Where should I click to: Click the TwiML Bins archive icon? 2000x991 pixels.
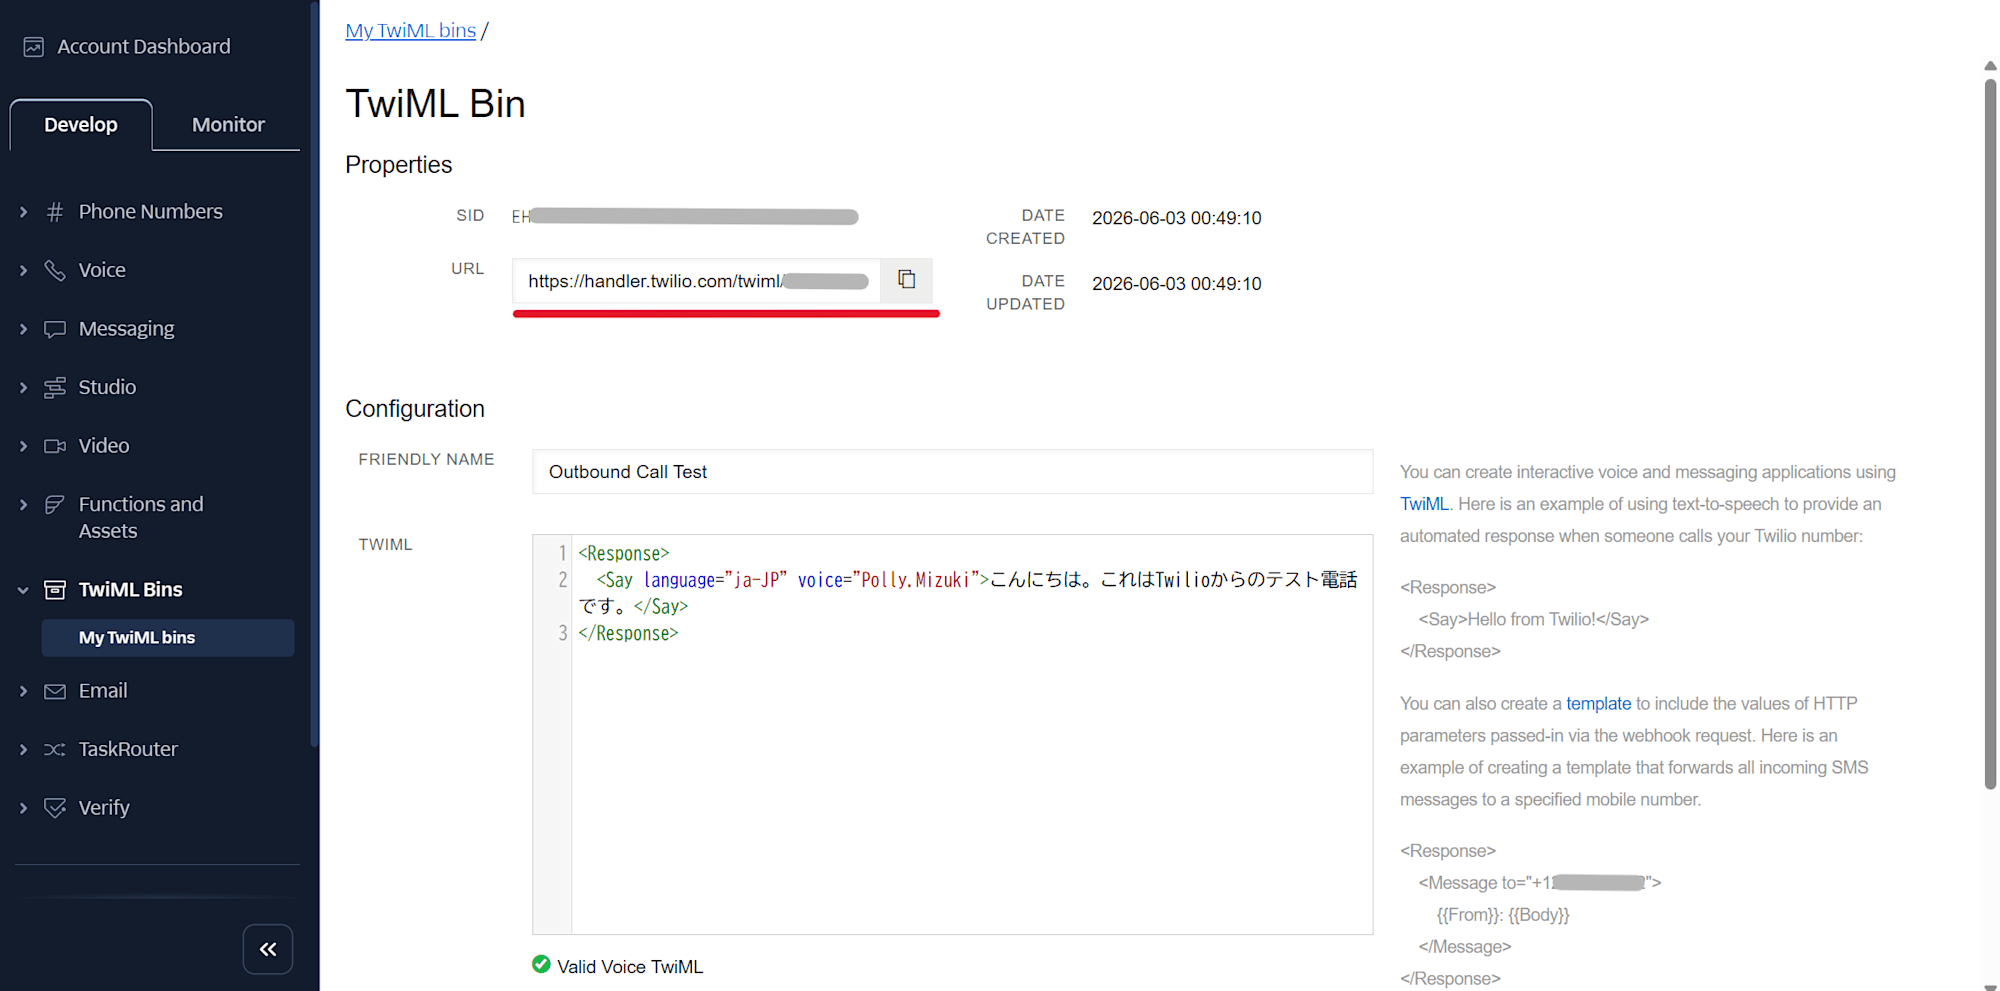point(55,590)
